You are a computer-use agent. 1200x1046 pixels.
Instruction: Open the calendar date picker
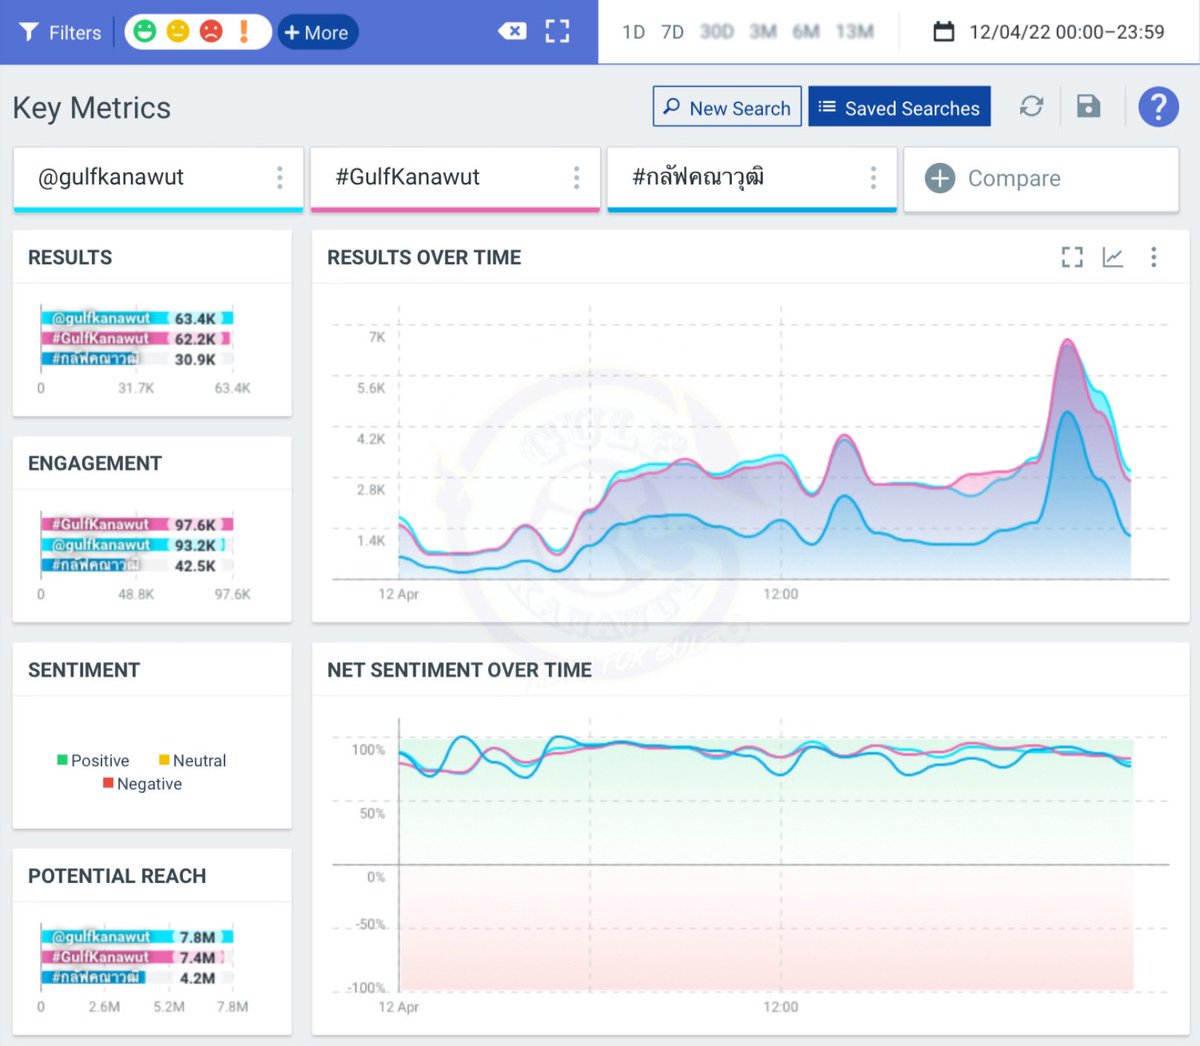pyautogui.click(x=941, y=31)
